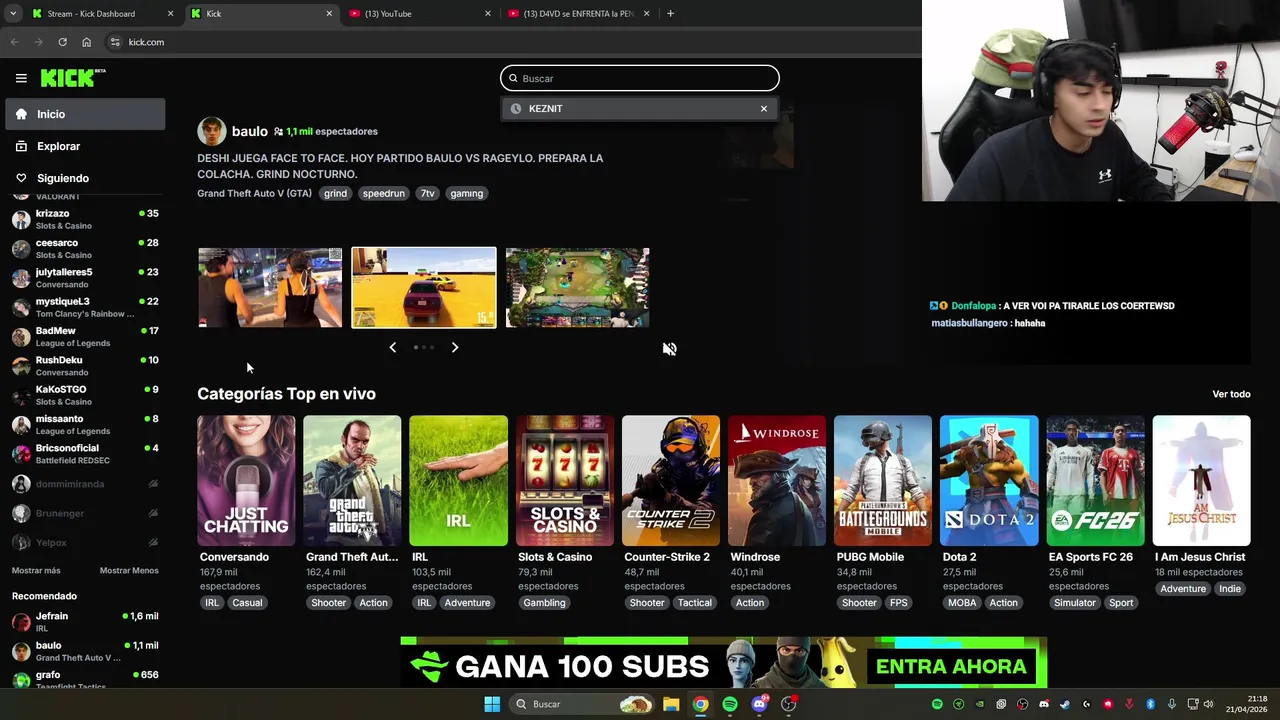Open BadMew channel in sidebar
This screenshot has width=1280, height=720.
(x=85, y=336)
